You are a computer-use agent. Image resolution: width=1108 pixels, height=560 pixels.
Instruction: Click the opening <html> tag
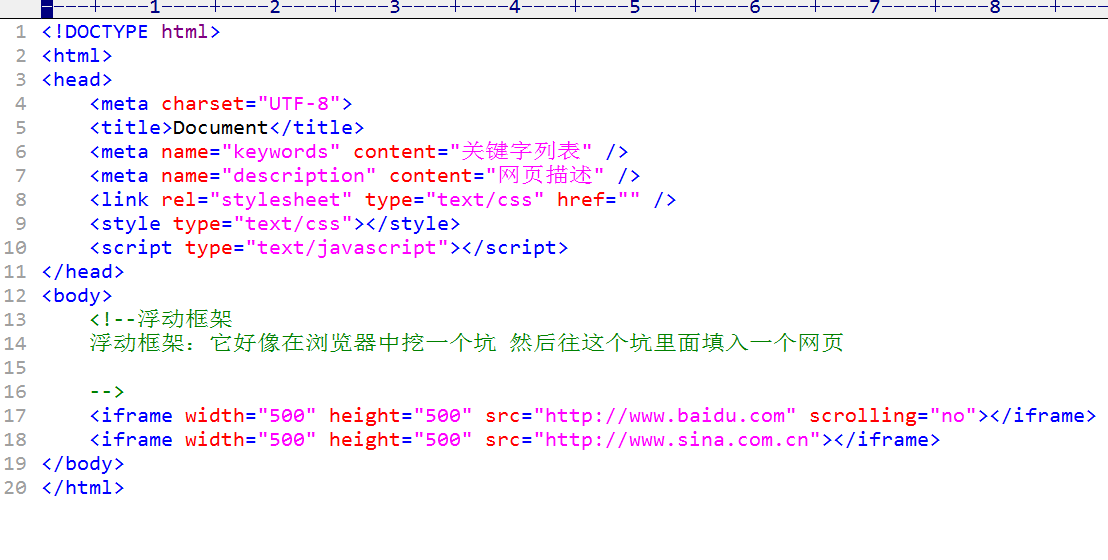(77, 56)
